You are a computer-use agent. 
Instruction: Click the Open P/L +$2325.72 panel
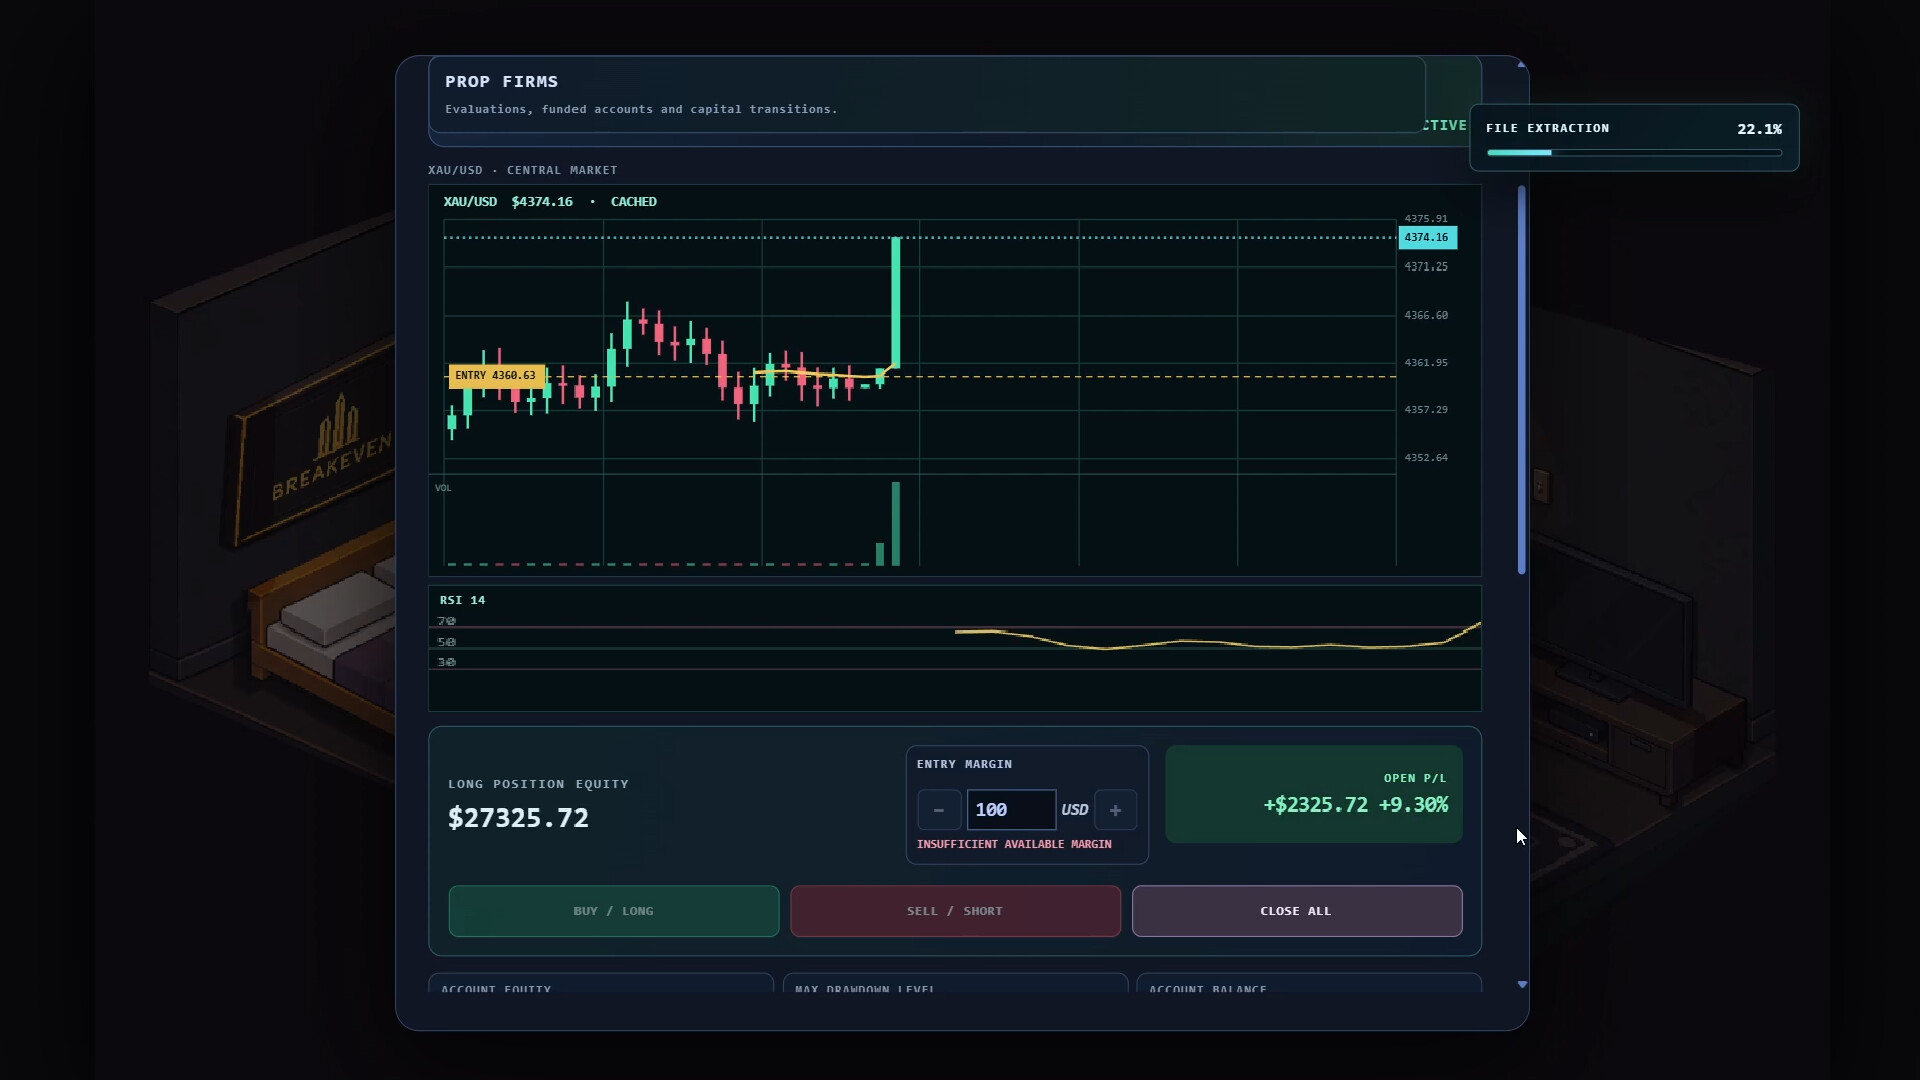tap(1314, 794)
